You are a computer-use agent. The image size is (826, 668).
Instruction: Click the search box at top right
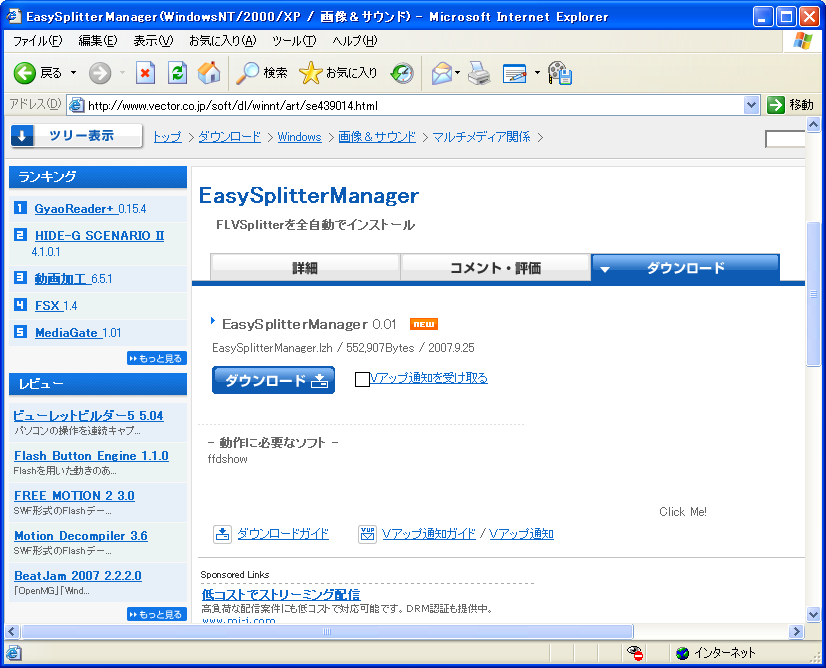(x=785, y=139)
